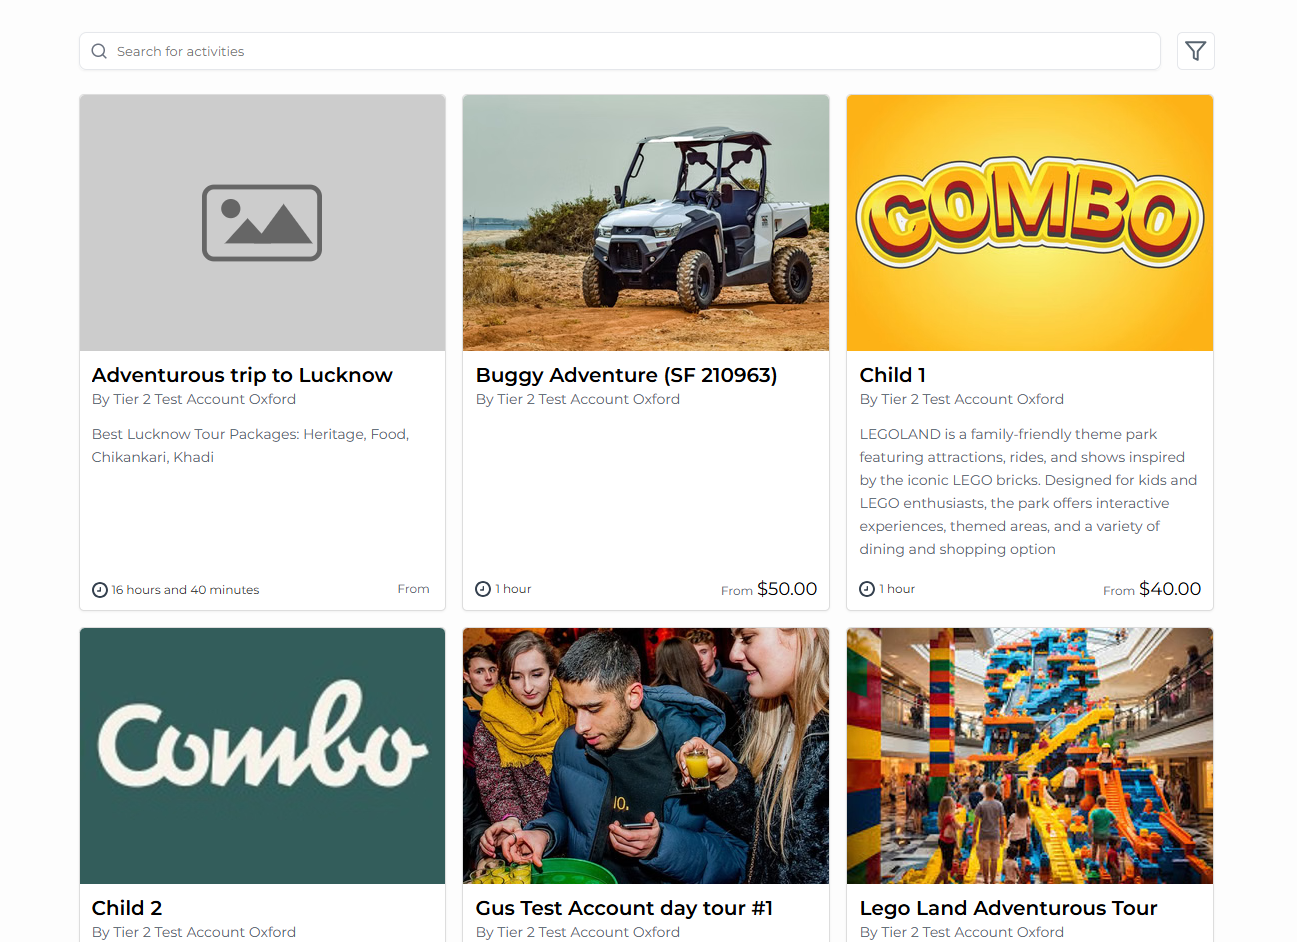Open Adventurous trip to Lucknow title
This screenshot has width=1297, height=942.
tap(242, 375)
